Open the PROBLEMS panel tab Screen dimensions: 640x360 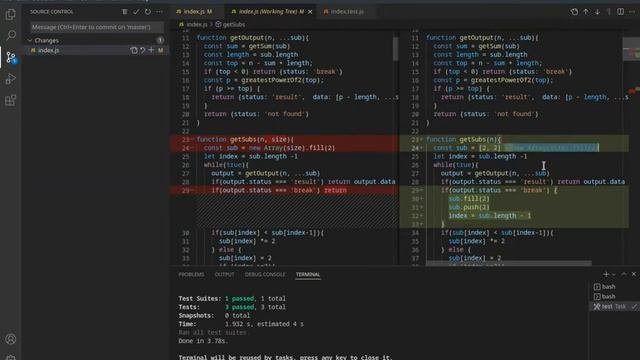(x=191, y=274)
